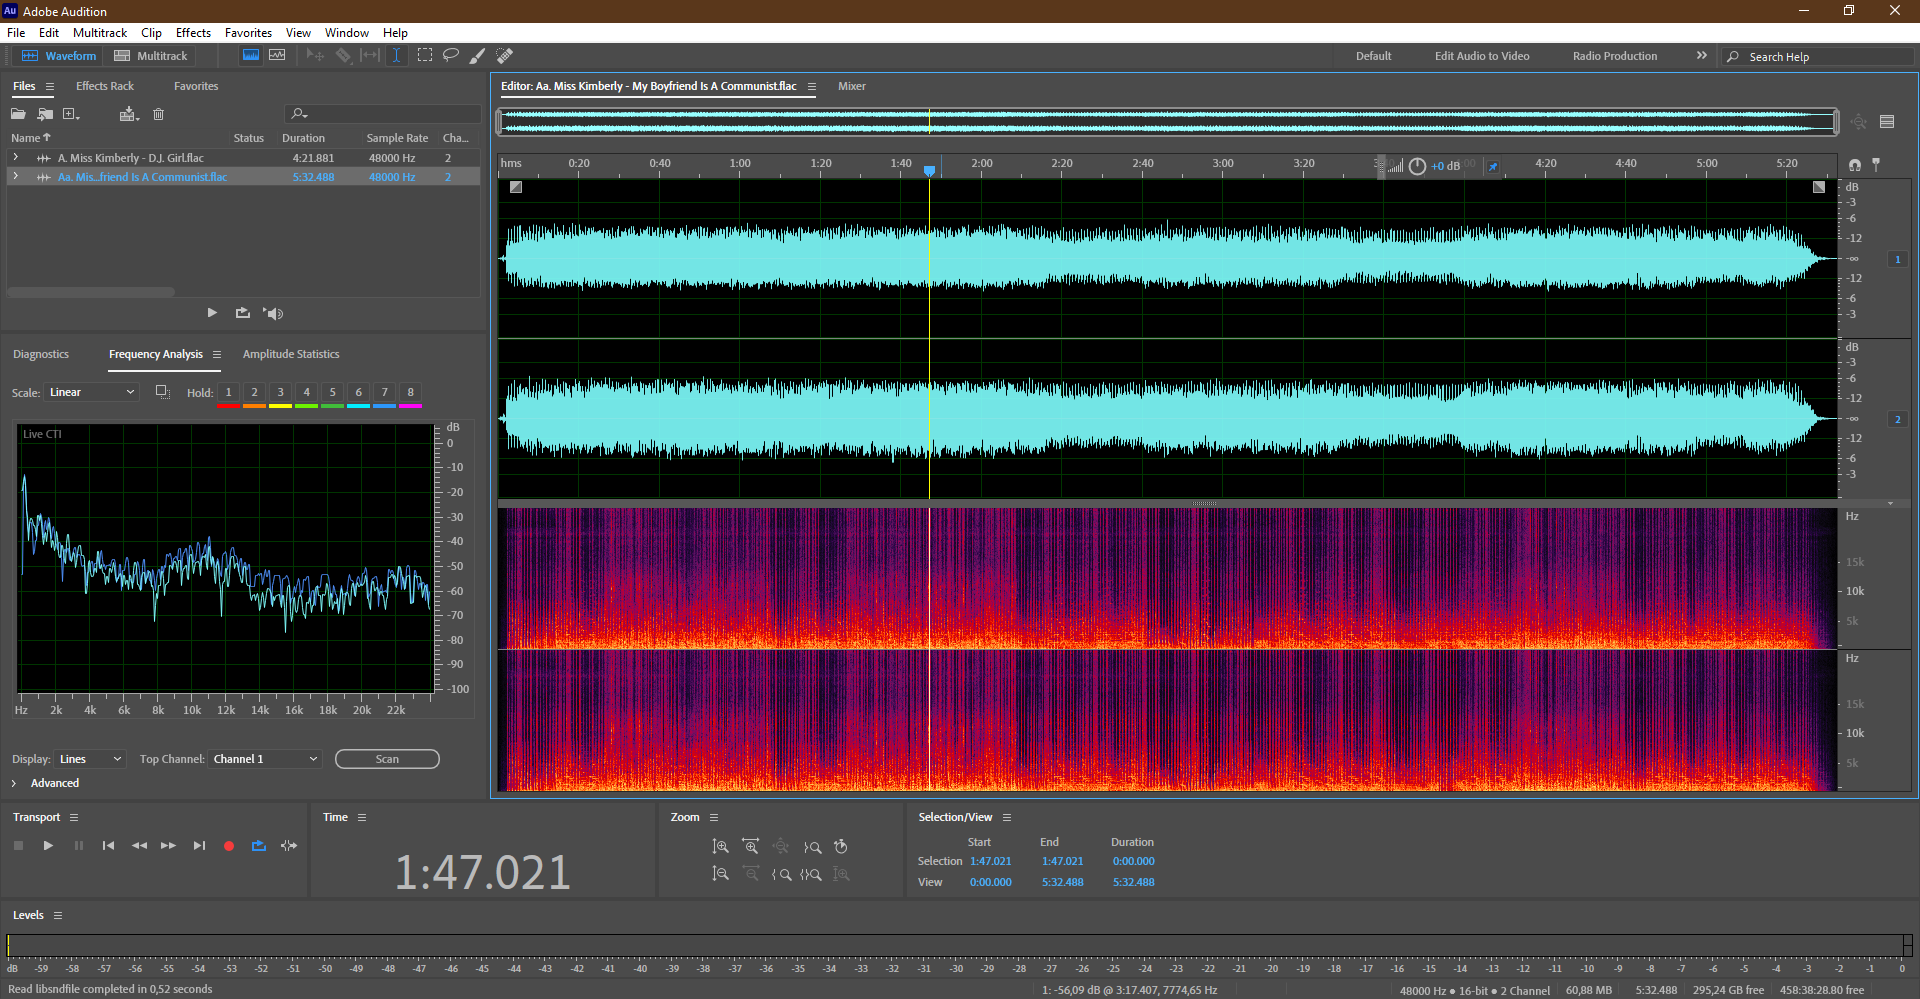Select the Default workspace
This screenshot has width=1920, height=999.
click(x=1373, y=56)
